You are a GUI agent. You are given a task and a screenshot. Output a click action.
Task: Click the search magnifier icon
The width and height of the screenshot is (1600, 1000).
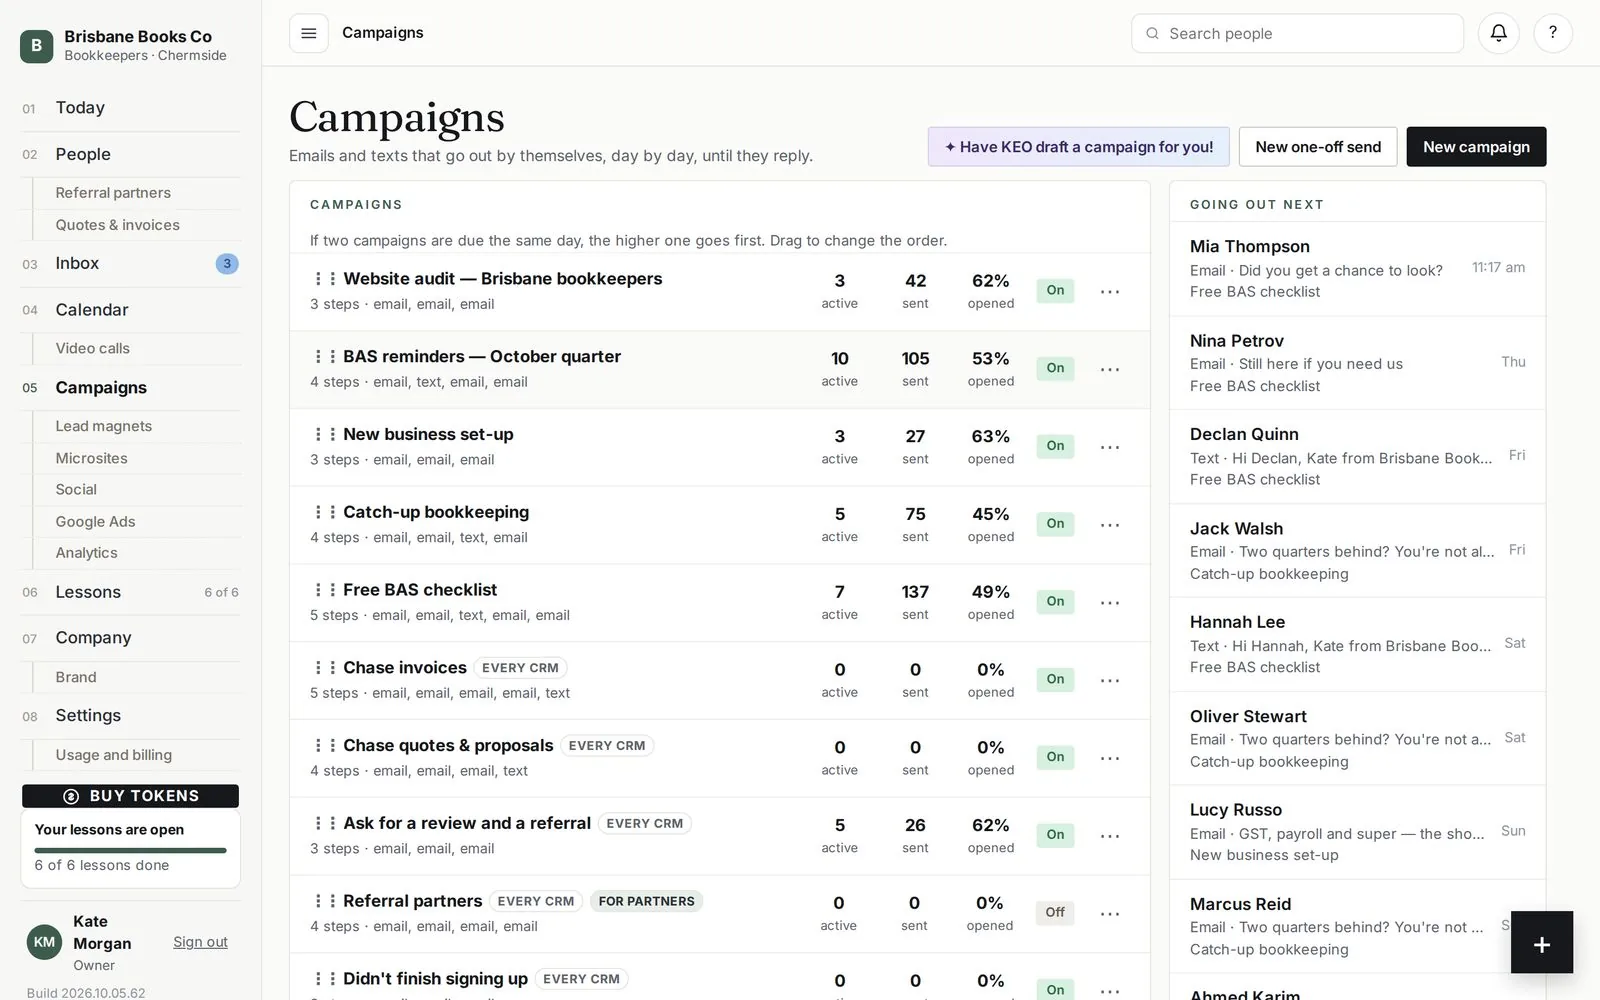tap(1152, 33)
